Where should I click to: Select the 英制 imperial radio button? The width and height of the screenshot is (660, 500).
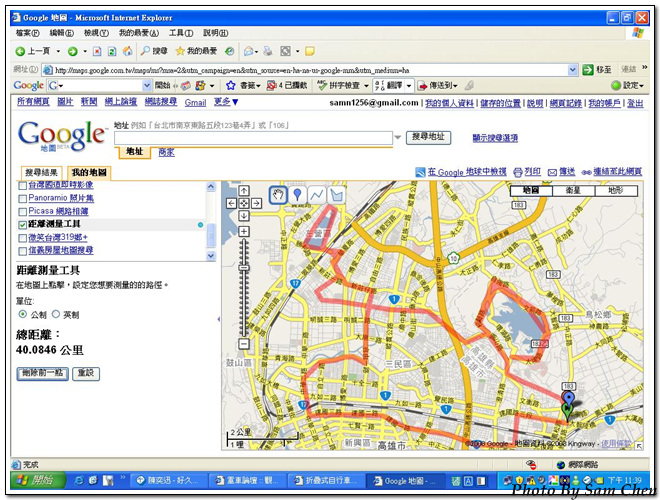56,314
